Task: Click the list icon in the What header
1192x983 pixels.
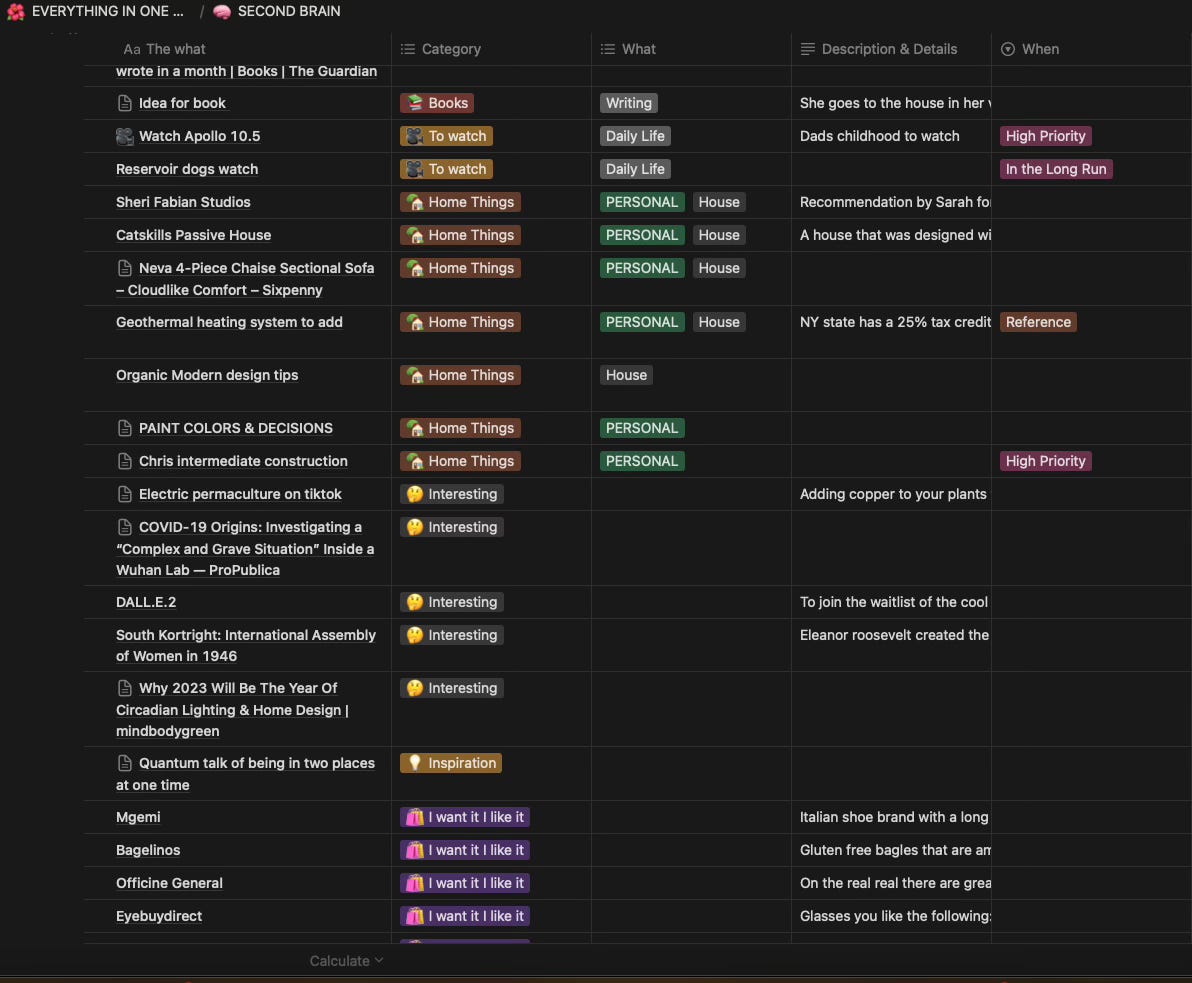Action: (x=608, y=49)
